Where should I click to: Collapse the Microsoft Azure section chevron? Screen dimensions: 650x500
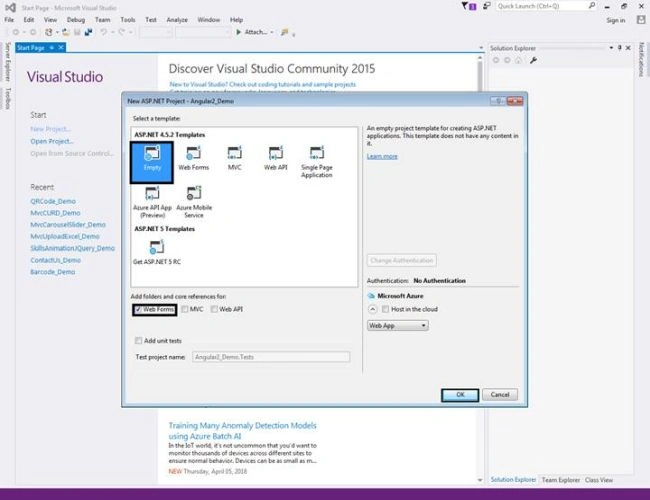[372, 309]
